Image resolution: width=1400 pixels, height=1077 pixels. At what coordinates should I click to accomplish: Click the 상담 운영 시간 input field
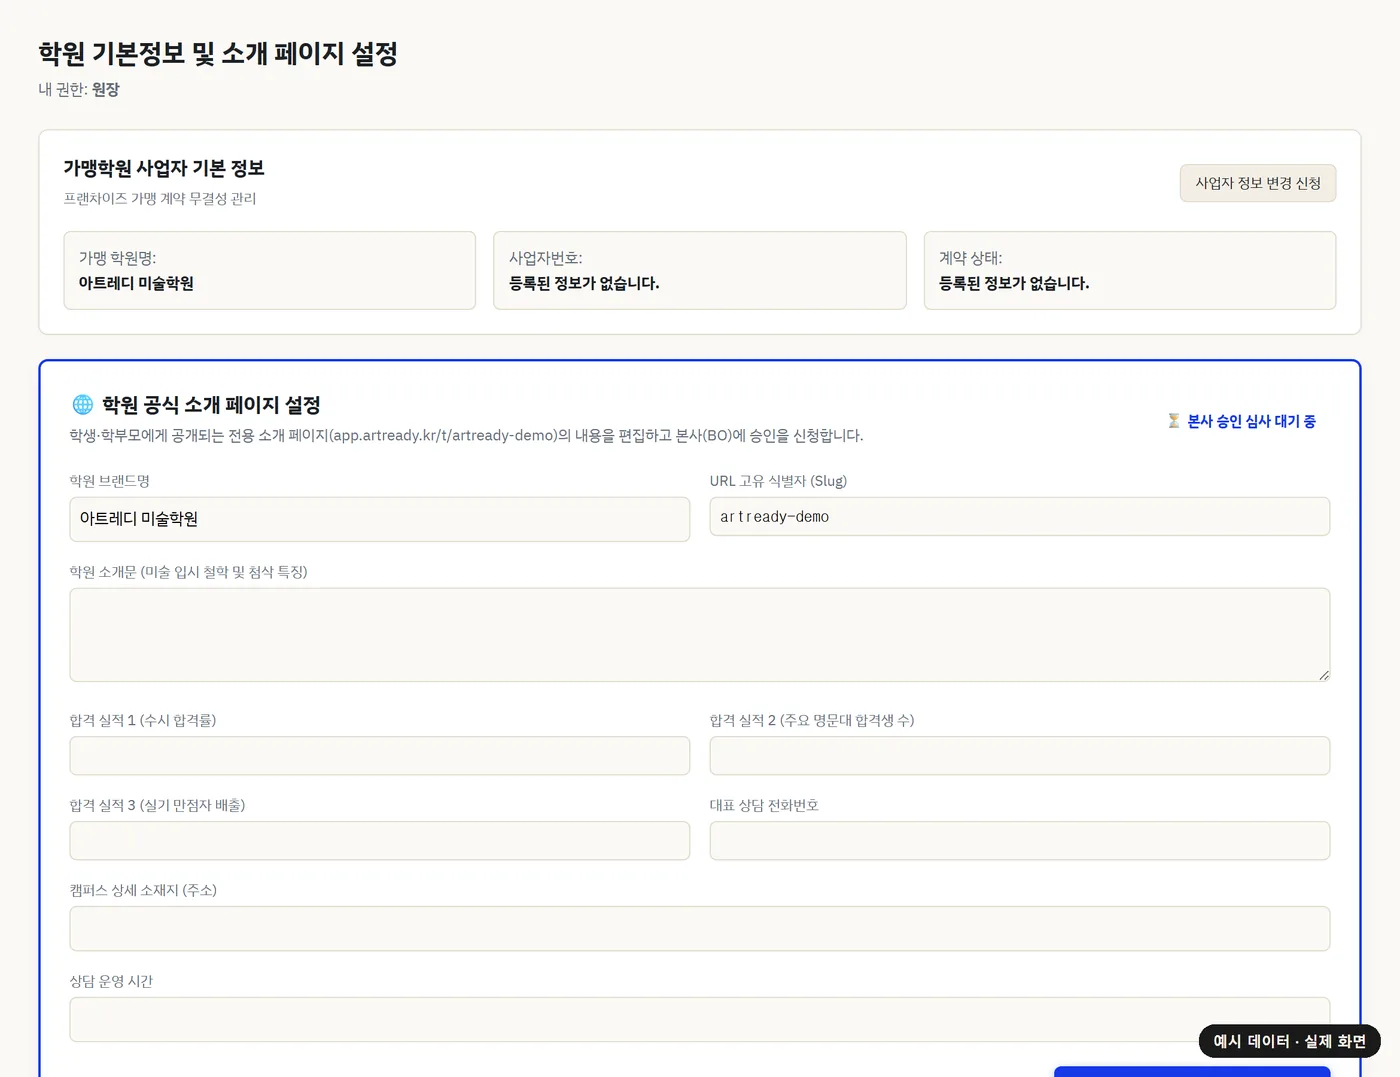[700, 1019]
